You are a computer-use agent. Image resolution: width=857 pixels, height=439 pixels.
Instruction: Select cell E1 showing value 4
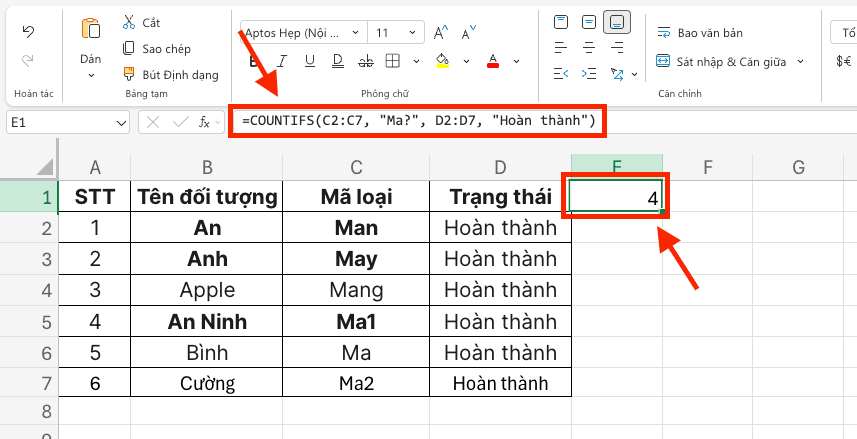click(x=617, y=197)
